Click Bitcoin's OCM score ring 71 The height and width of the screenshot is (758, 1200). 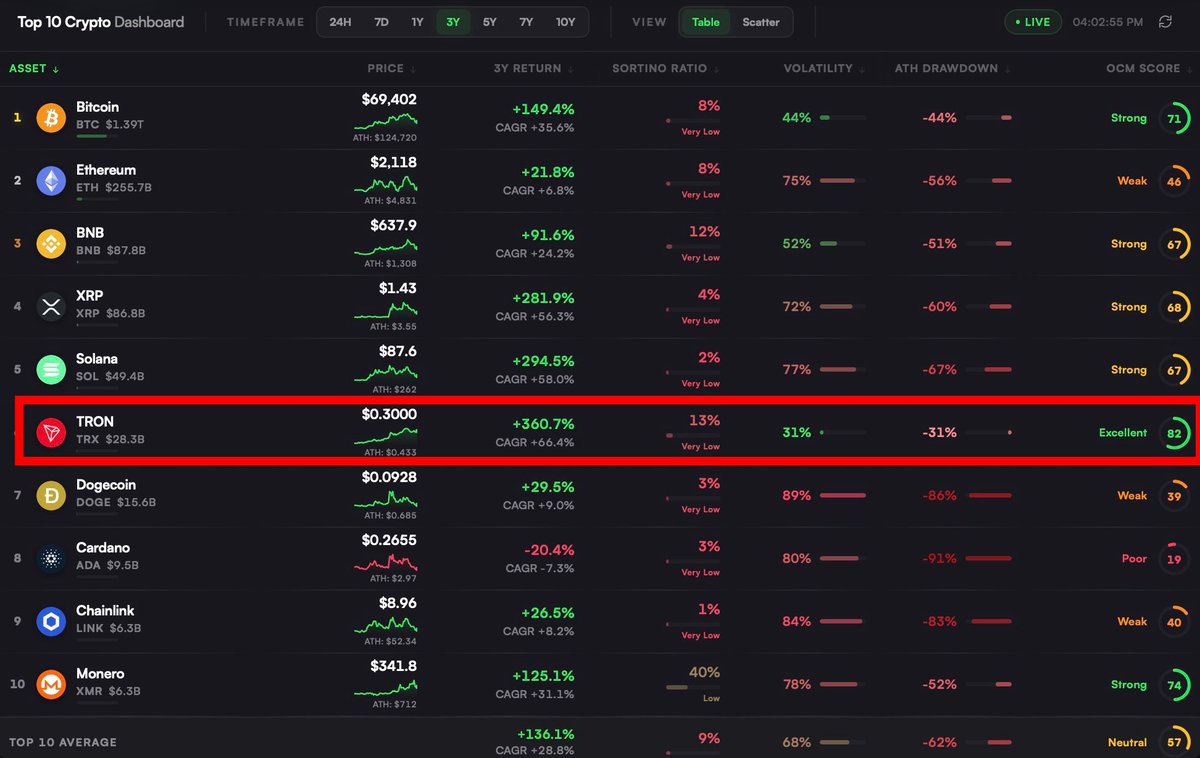pyautogui.click(x=1174, y=118)
